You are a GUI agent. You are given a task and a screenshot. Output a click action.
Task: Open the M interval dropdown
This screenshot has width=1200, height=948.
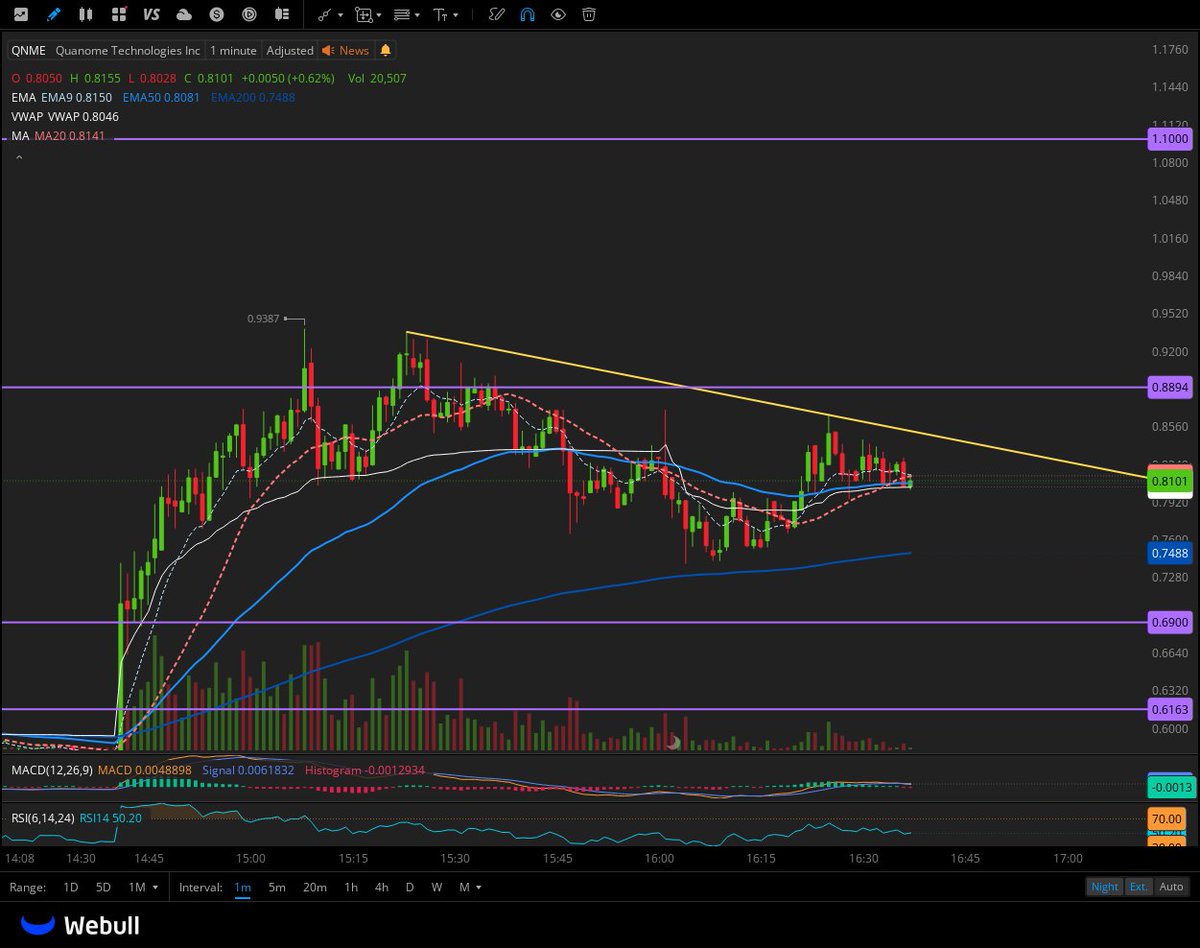pyautogui.click(x=470, y=887)
